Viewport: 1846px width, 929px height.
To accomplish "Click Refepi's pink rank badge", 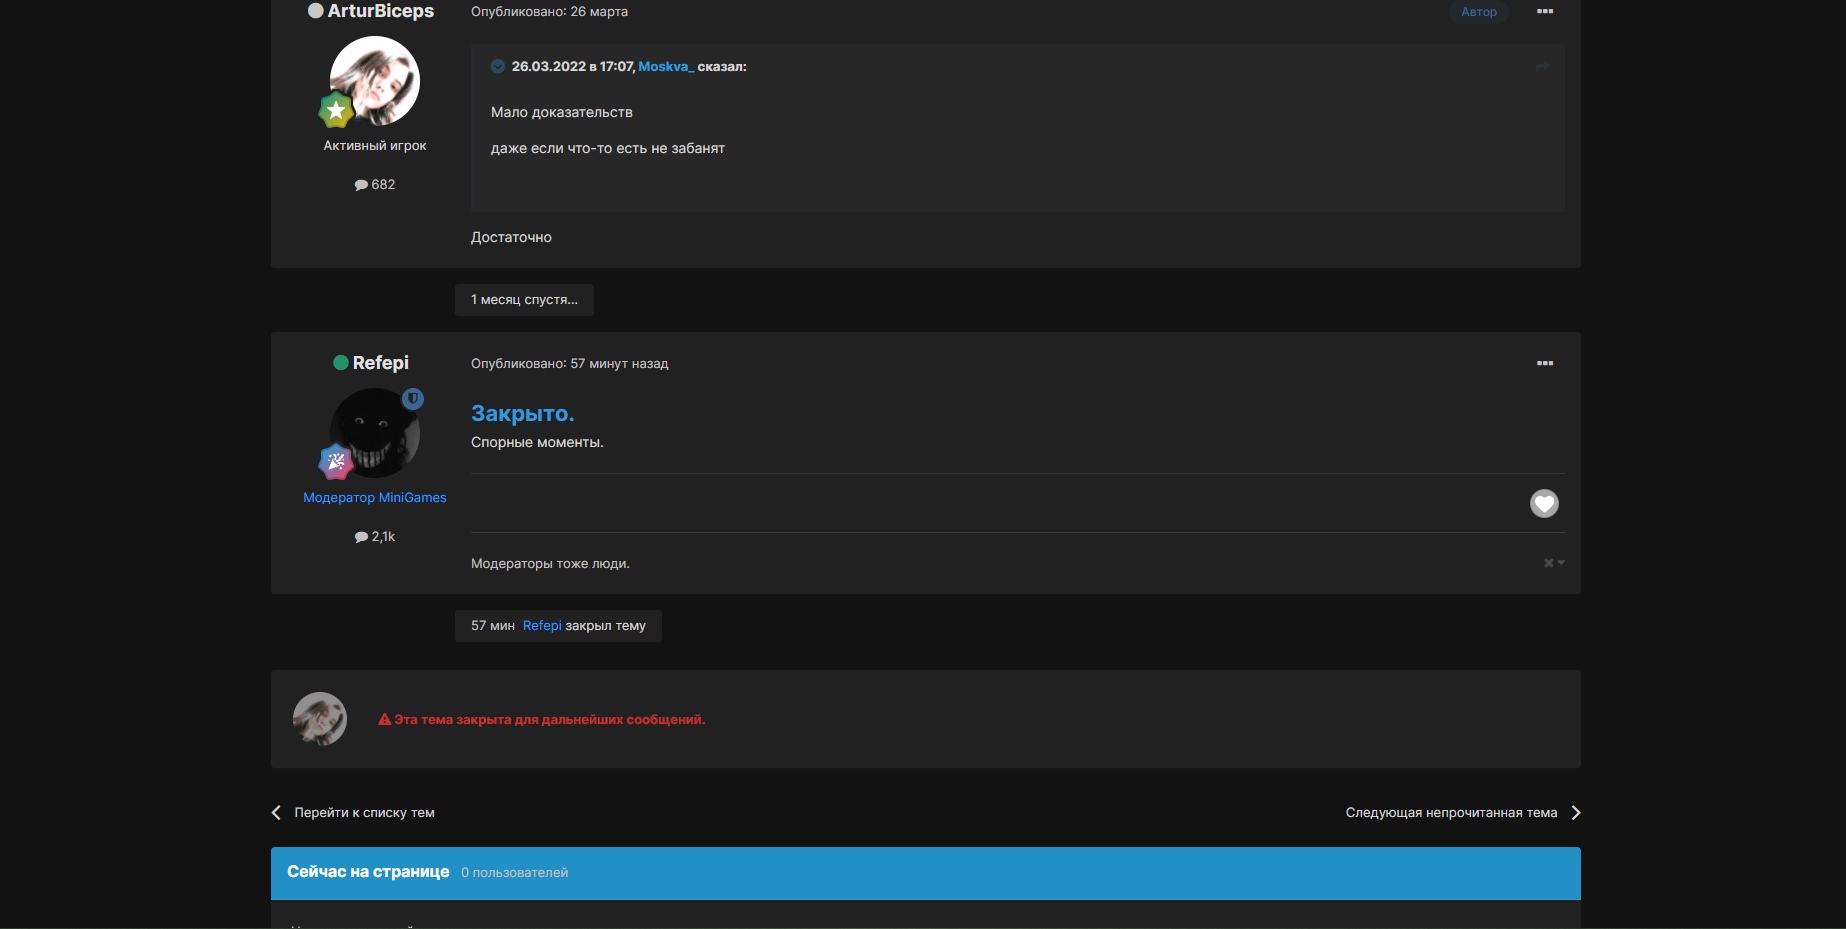I will click(x=336, y=462).
